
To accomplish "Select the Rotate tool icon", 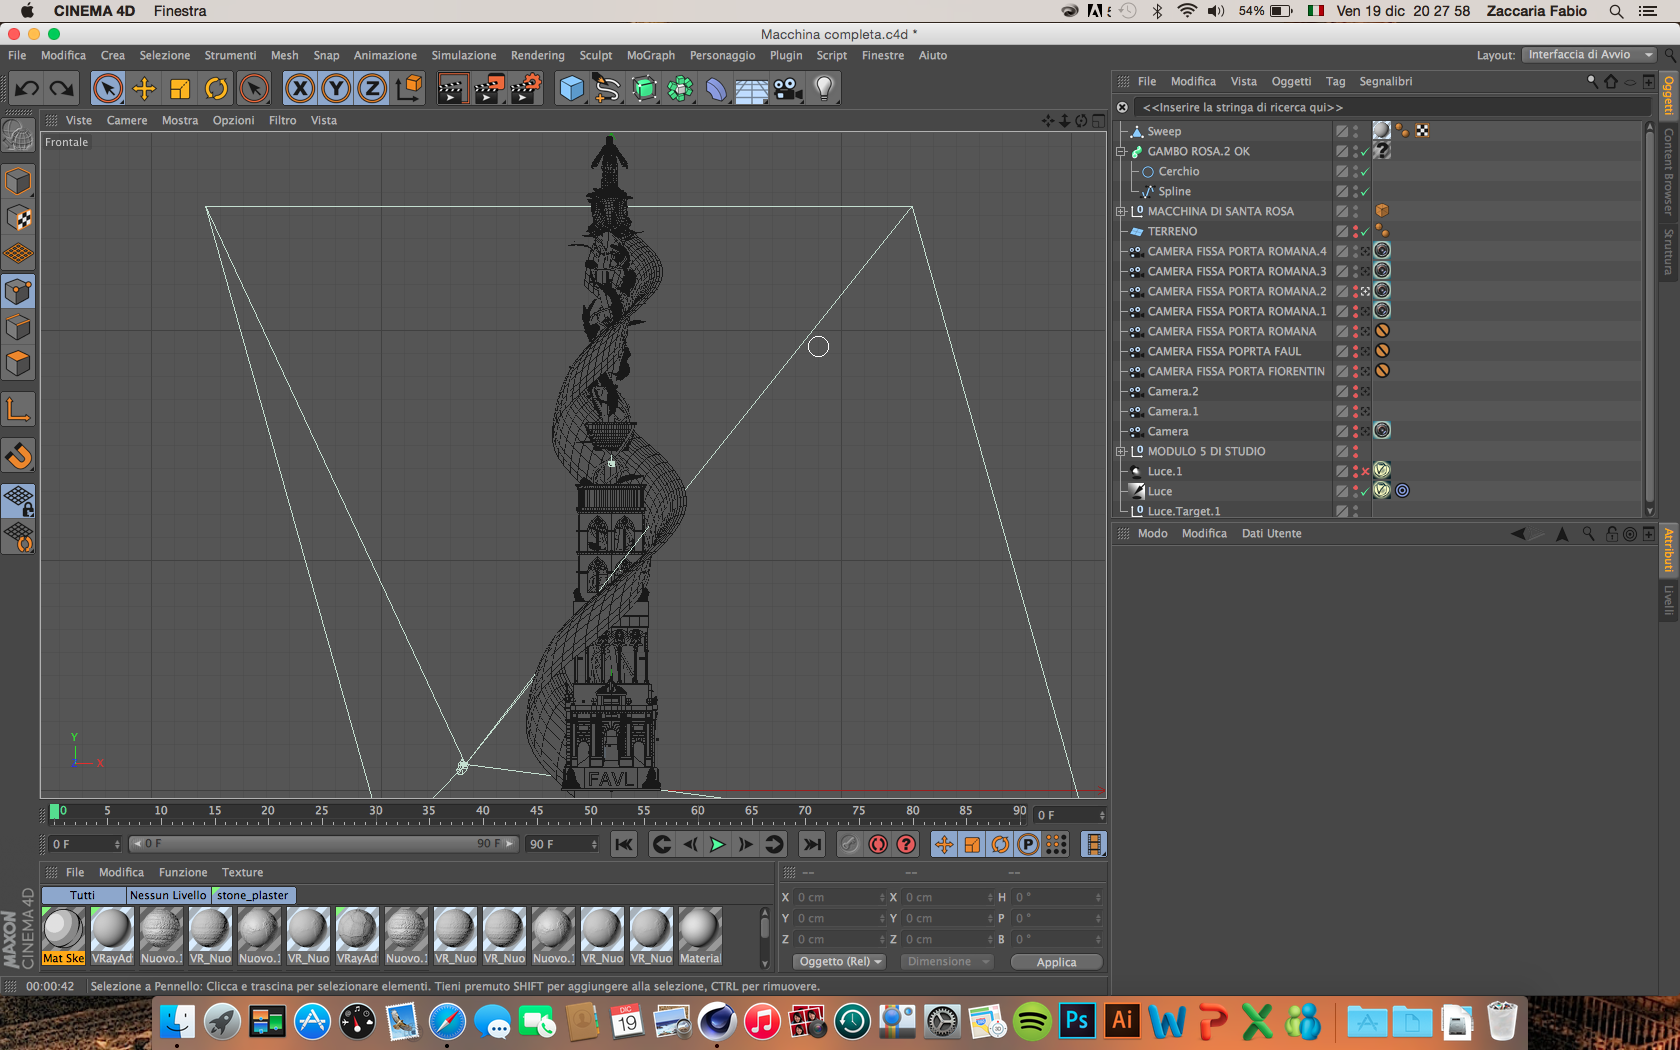I will 216,89.
